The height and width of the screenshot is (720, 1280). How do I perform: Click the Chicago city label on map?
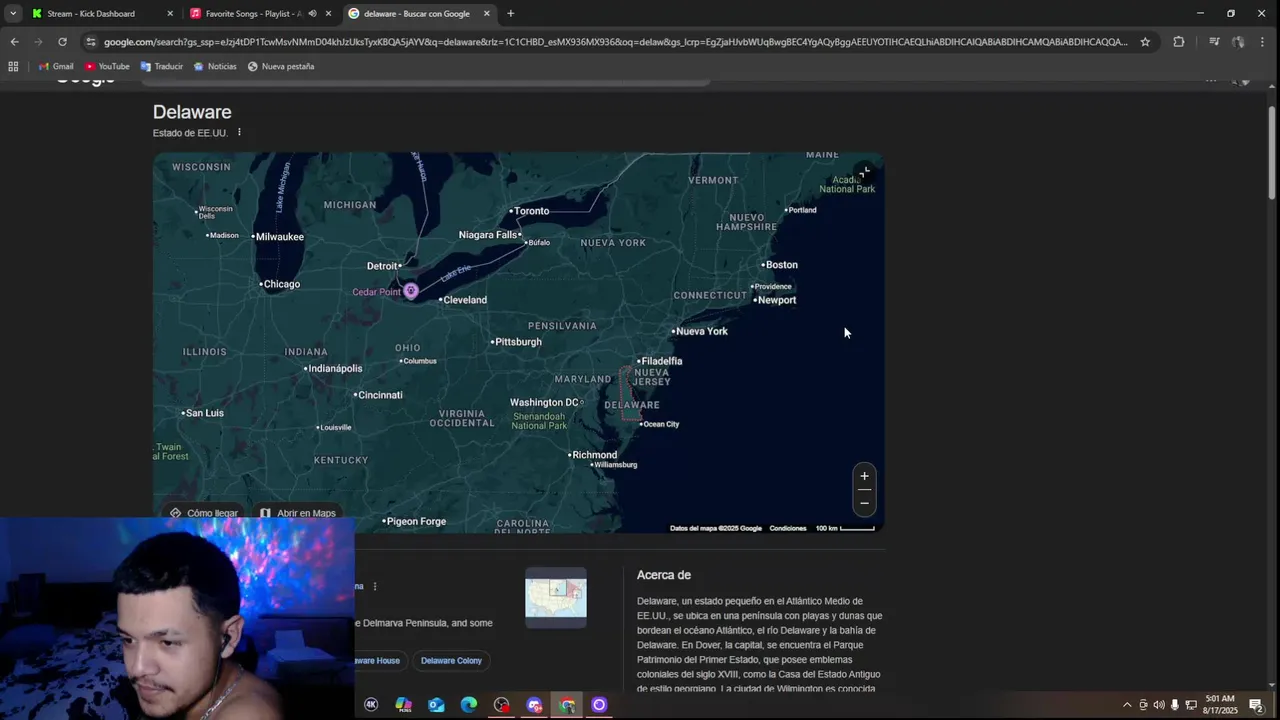[x=282, y=284]
